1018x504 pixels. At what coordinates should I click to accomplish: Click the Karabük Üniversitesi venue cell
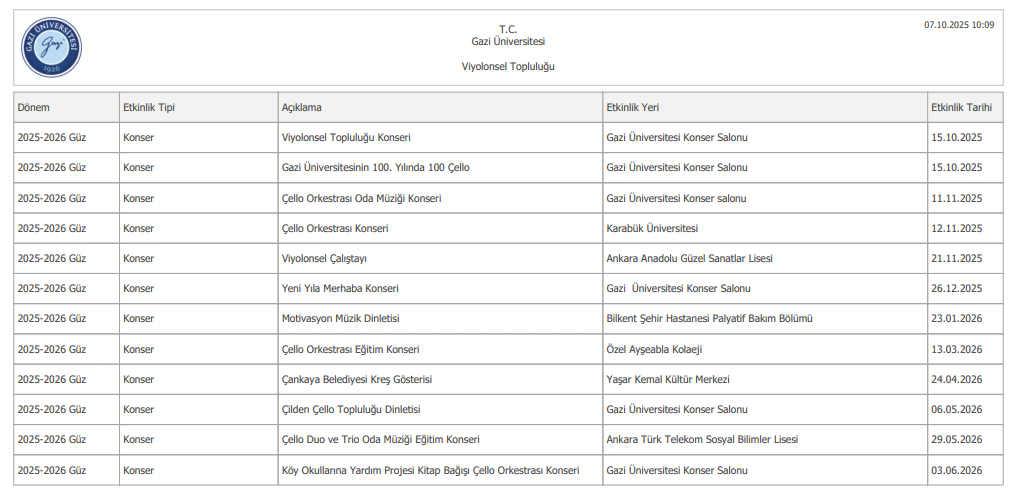[652, 228]
